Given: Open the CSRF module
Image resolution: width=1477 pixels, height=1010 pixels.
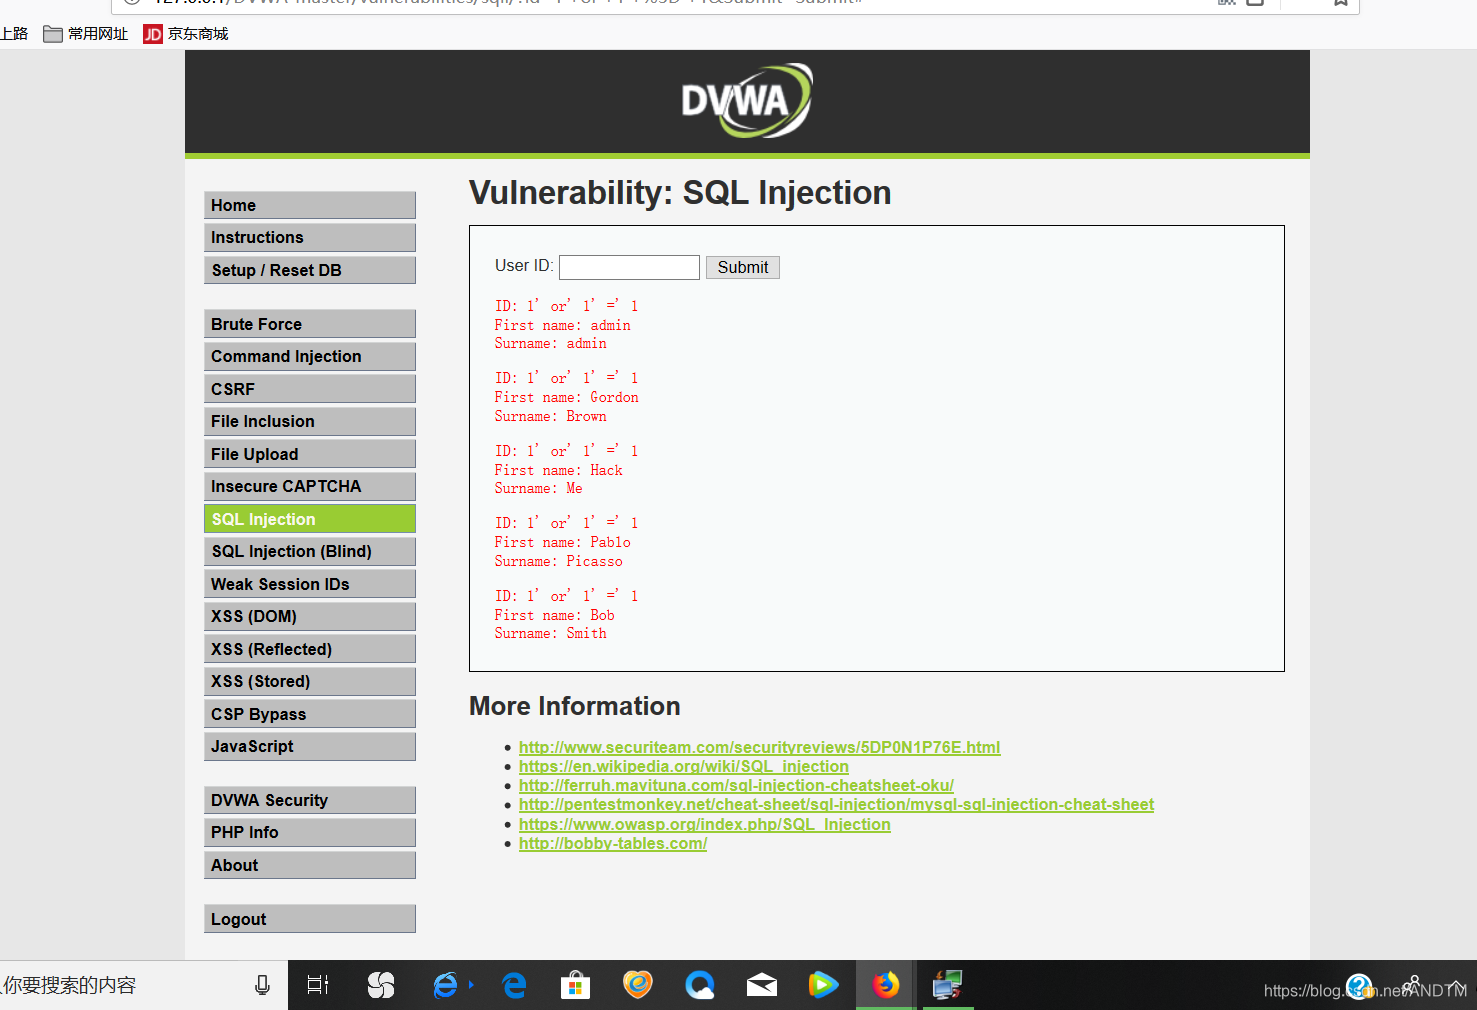Looking at the screenshot, I should (310, 389).
